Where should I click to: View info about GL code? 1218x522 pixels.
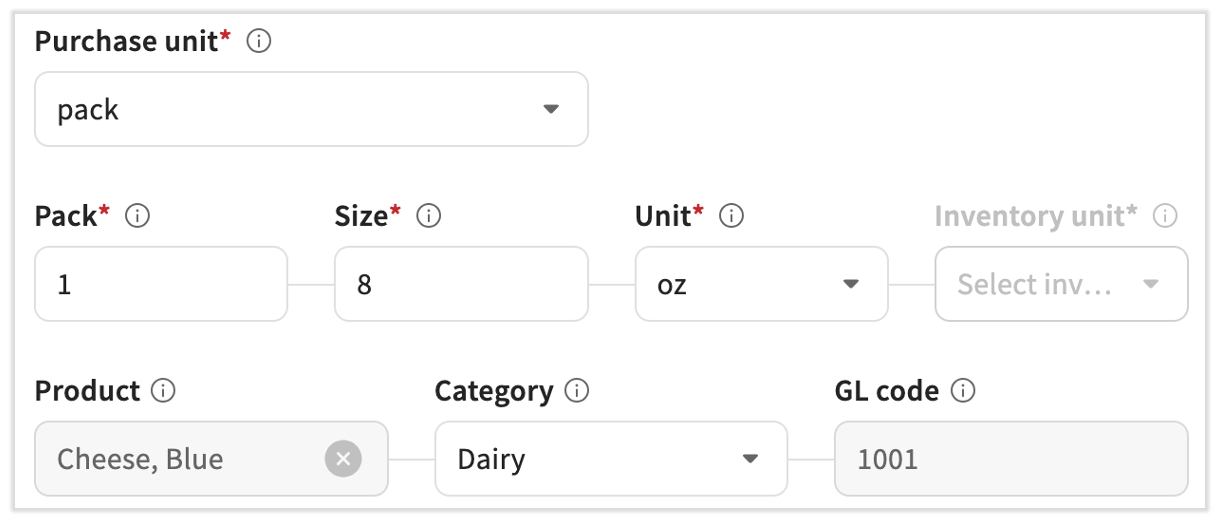pyautogui.click(x=963, y=391)
